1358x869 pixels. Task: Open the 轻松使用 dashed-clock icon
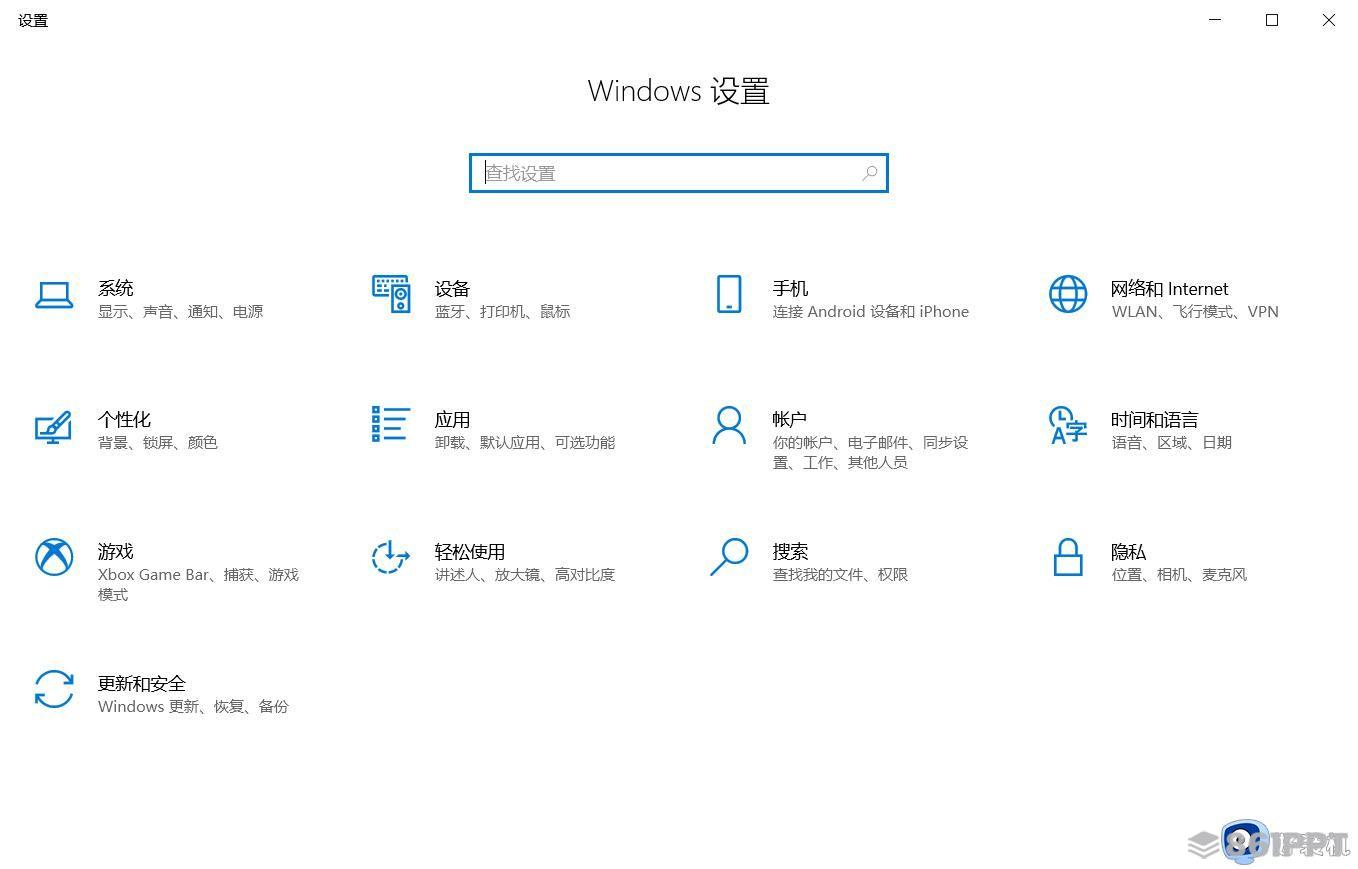[391, 557]
